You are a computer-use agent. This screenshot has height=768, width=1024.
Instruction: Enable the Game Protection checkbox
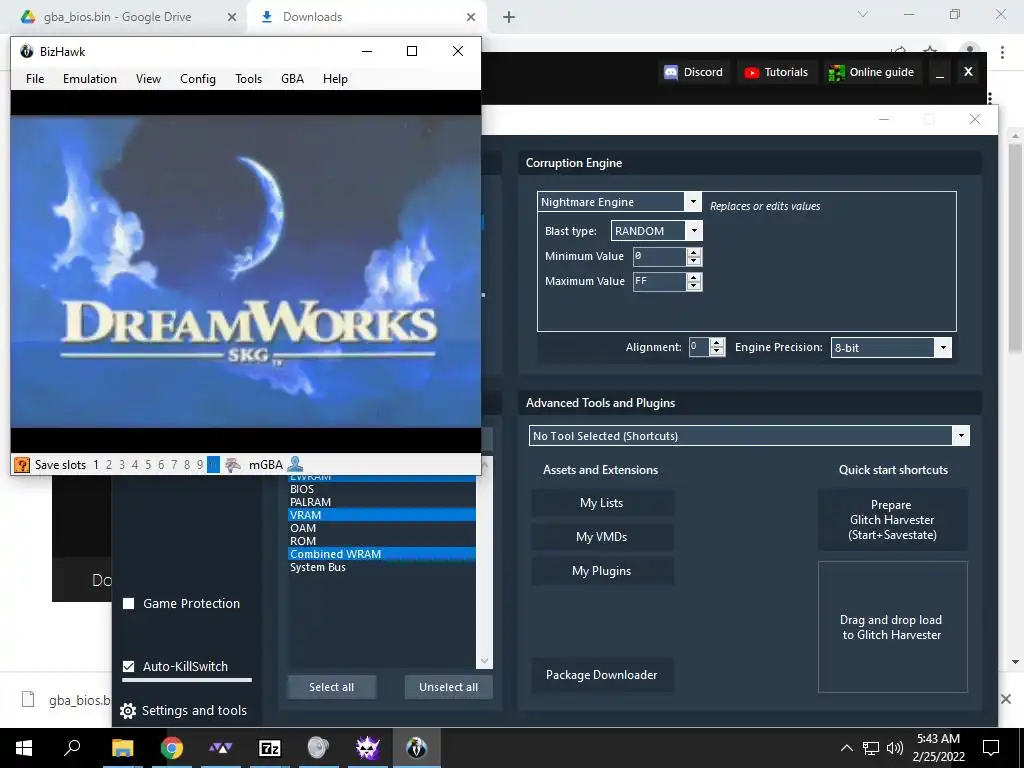tap(129, 603)
